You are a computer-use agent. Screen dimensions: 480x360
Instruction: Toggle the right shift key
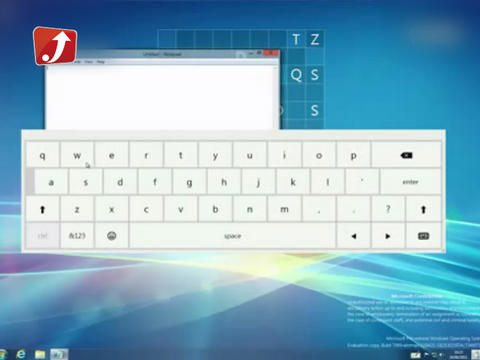pos(423,209)
